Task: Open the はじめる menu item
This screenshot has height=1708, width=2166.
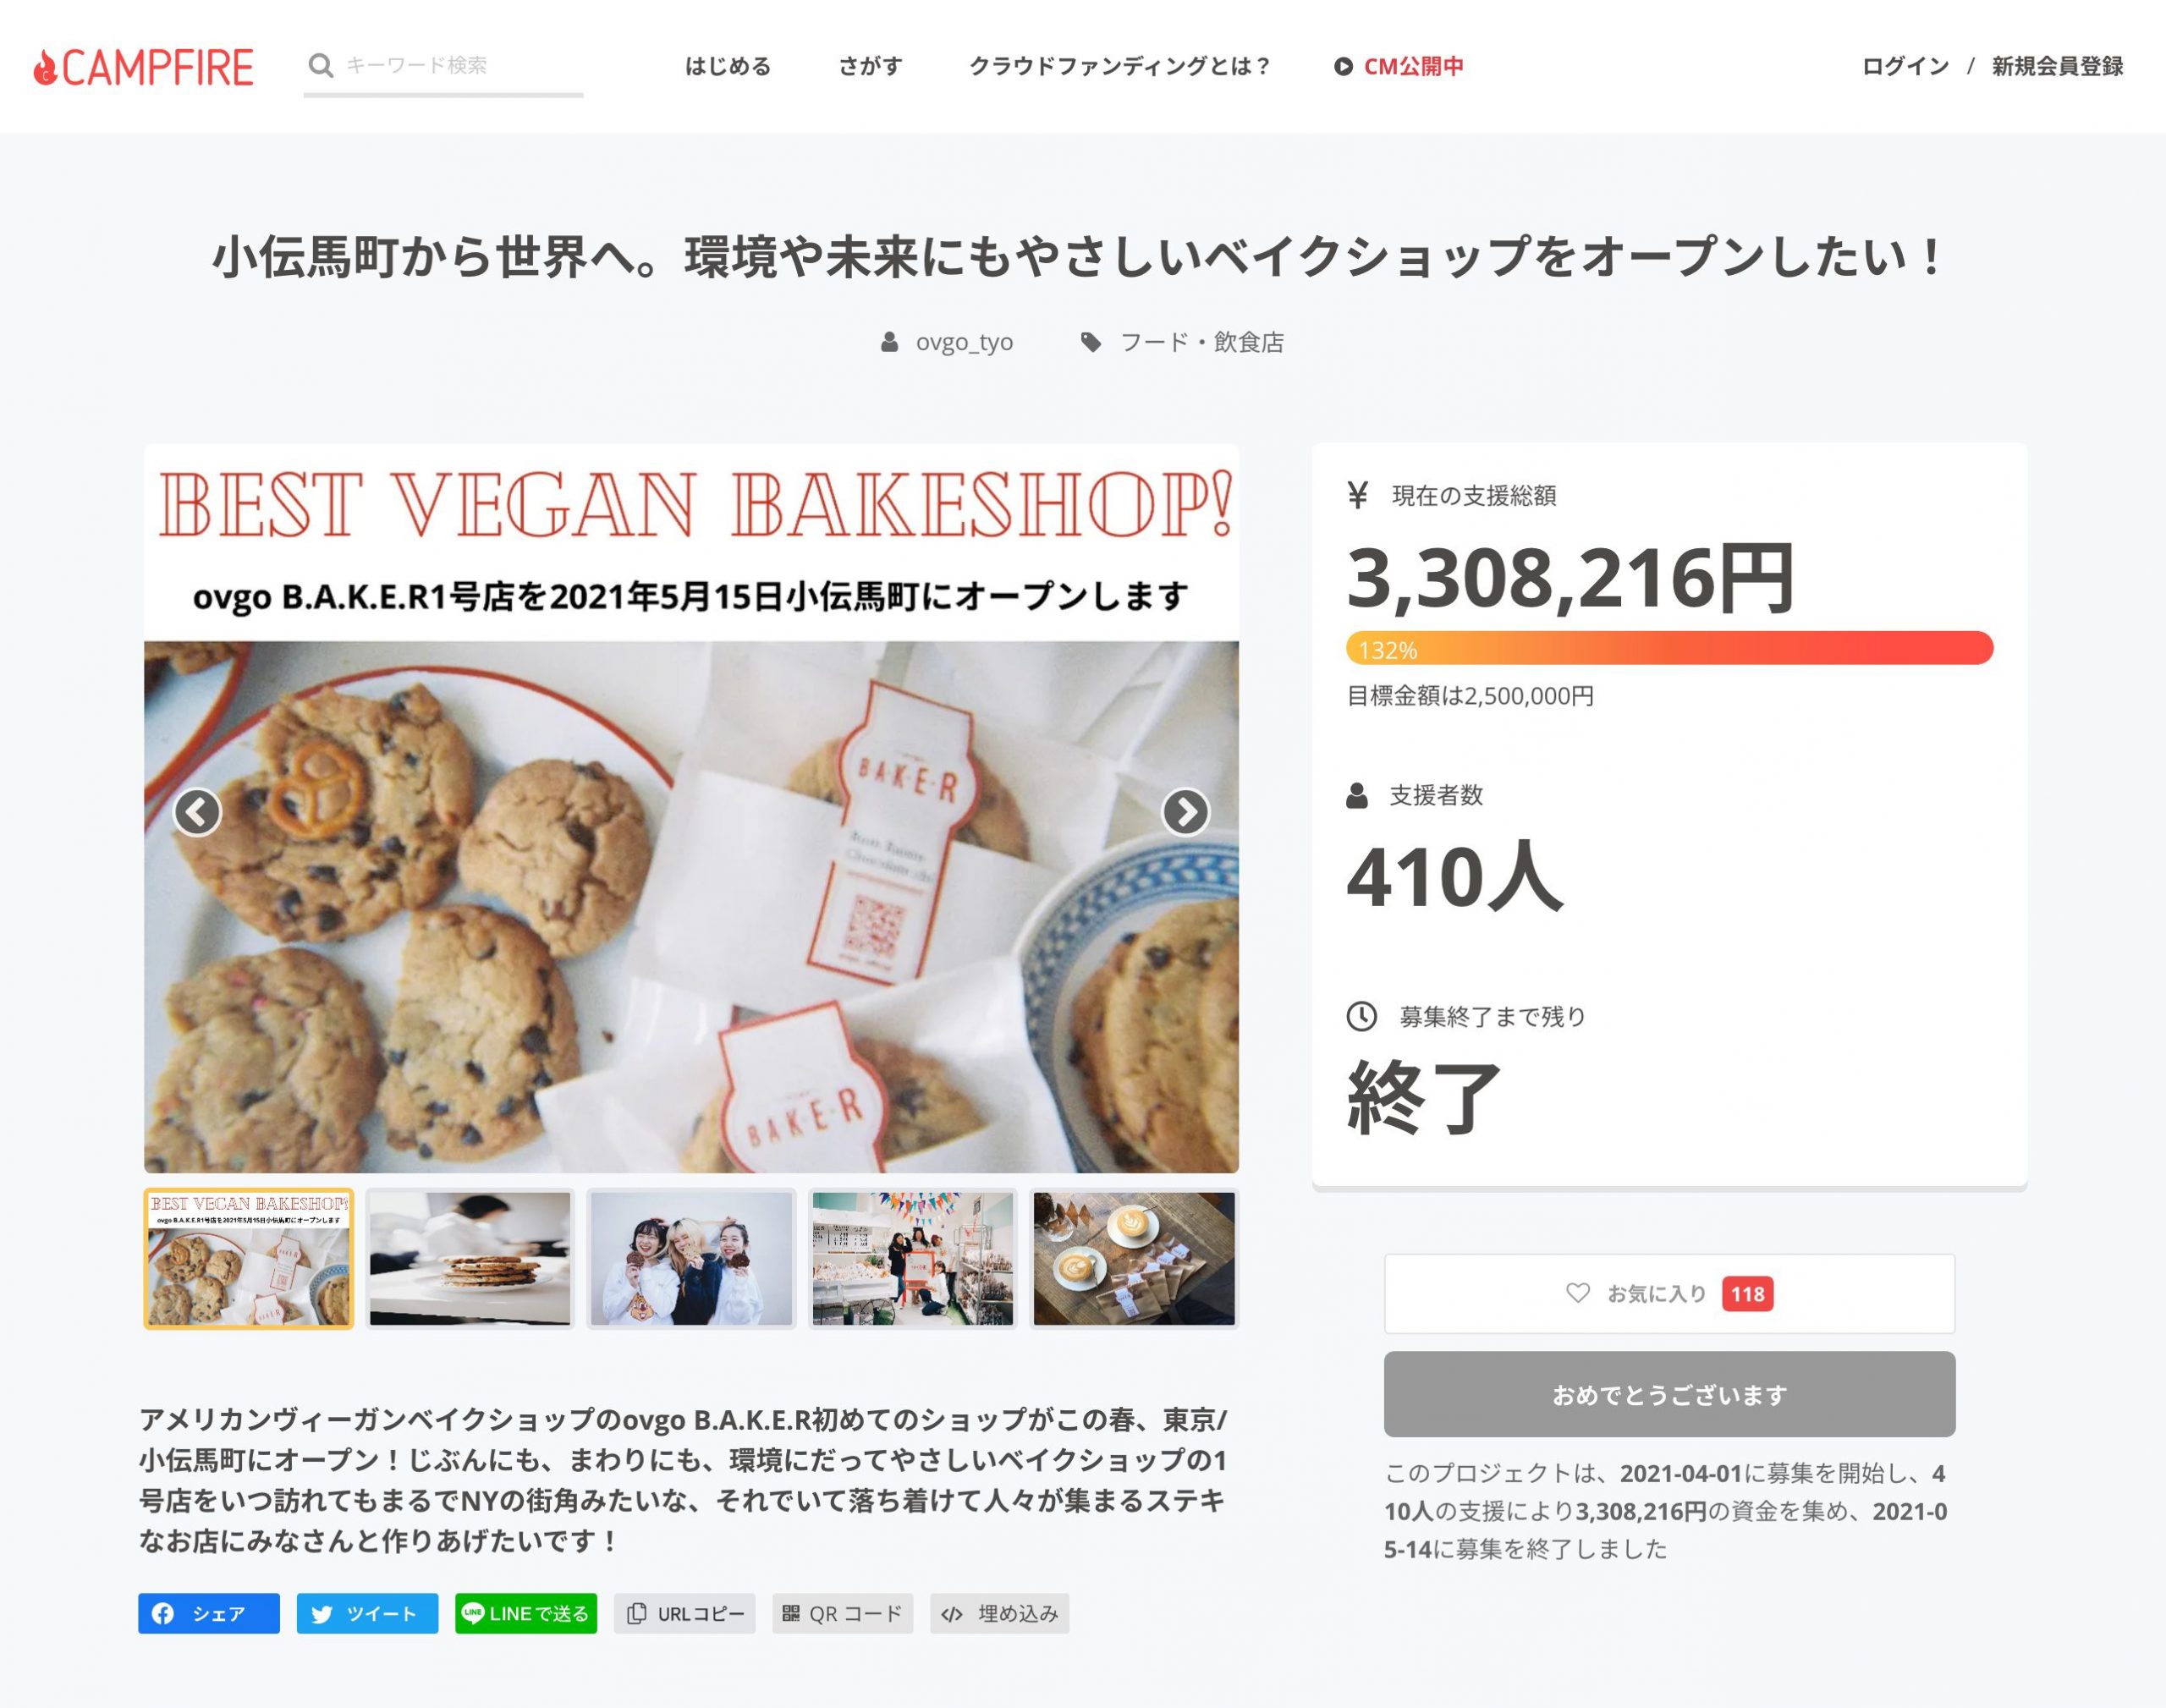Action: [728, 66]
